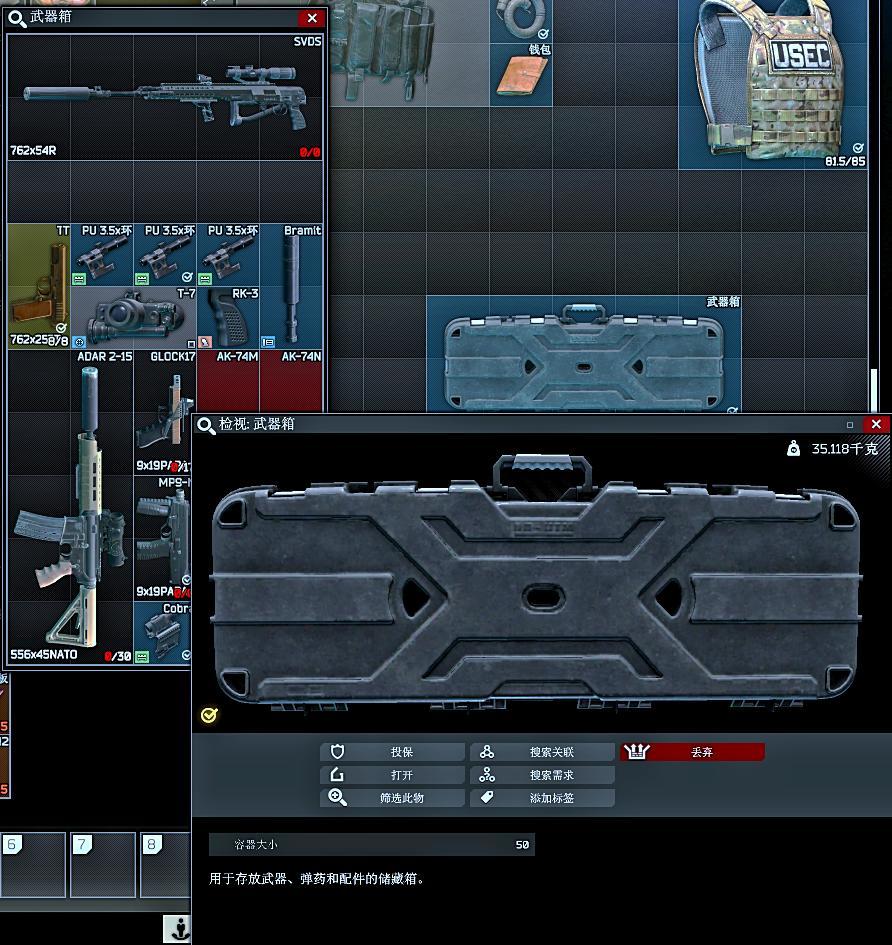Click the 检视: 武器箱 window title
Screen dimensions: 892x945
(x=257, y=424)
